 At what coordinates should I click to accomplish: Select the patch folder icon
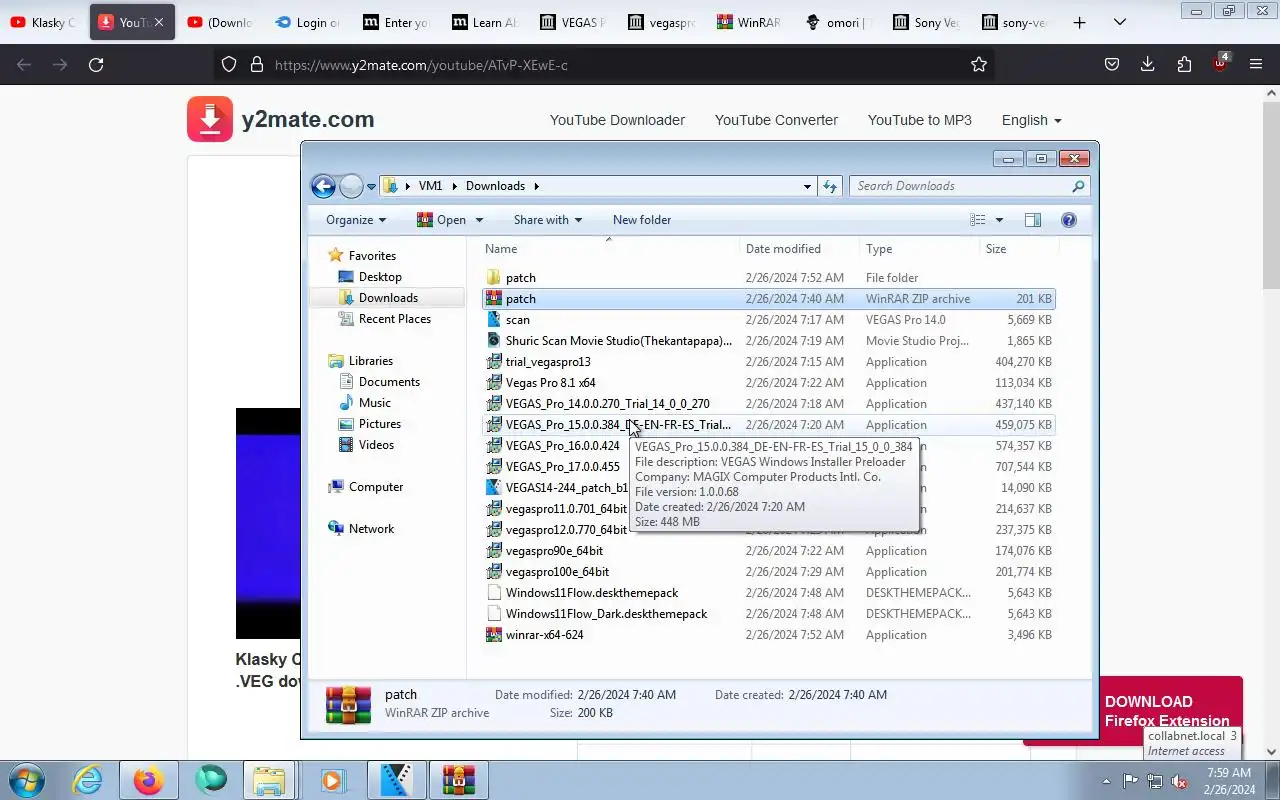tap(494, 278)
